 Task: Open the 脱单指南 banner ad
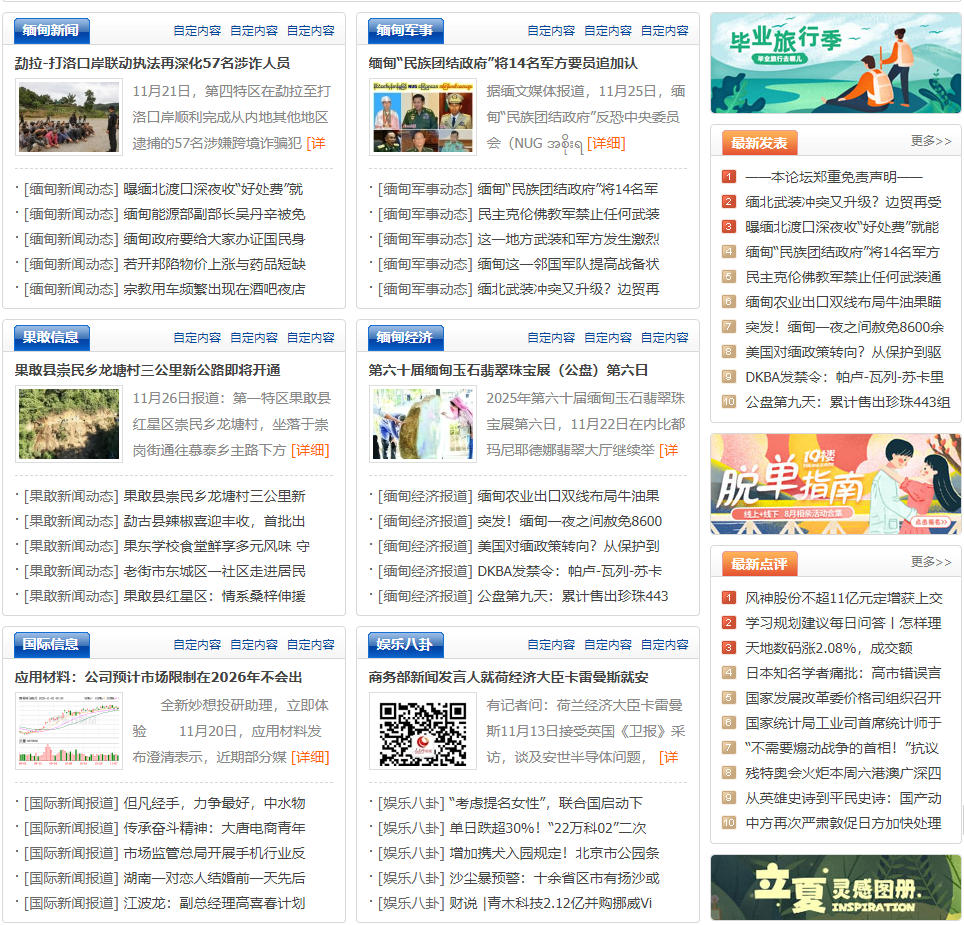point(835,484)
